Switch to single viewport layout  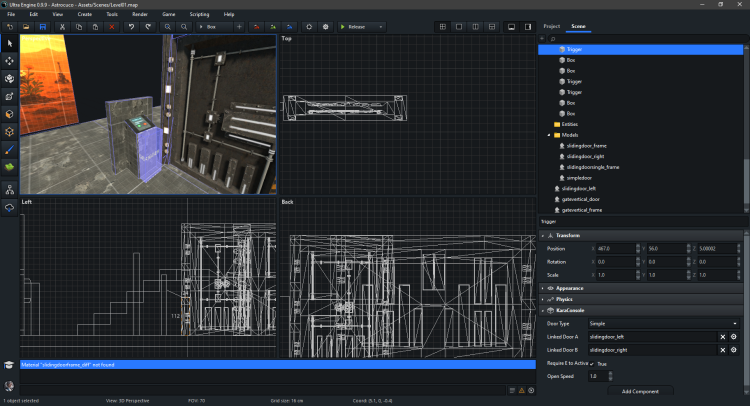point(459,26)
